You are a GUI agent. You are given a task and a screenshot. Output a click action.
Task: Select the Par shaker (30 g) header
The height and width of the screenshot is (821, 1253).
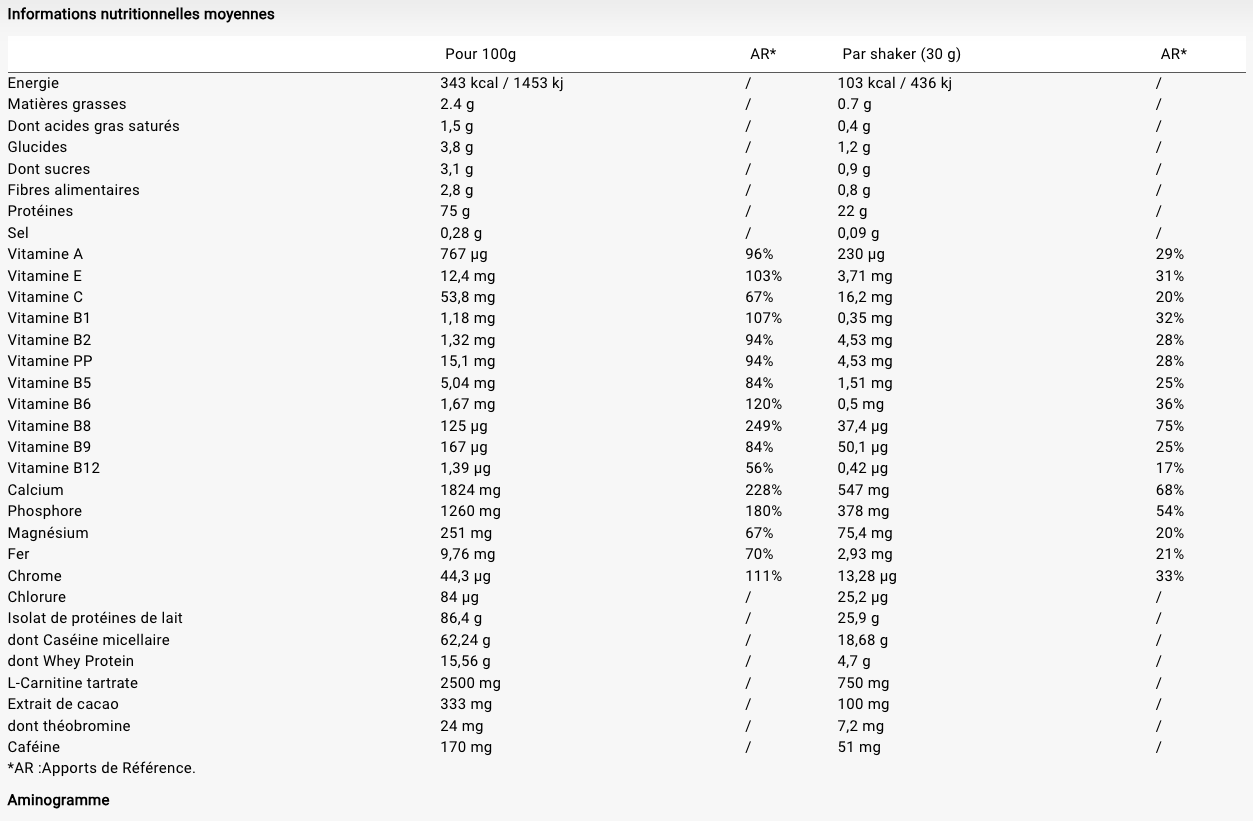[901, 54]
